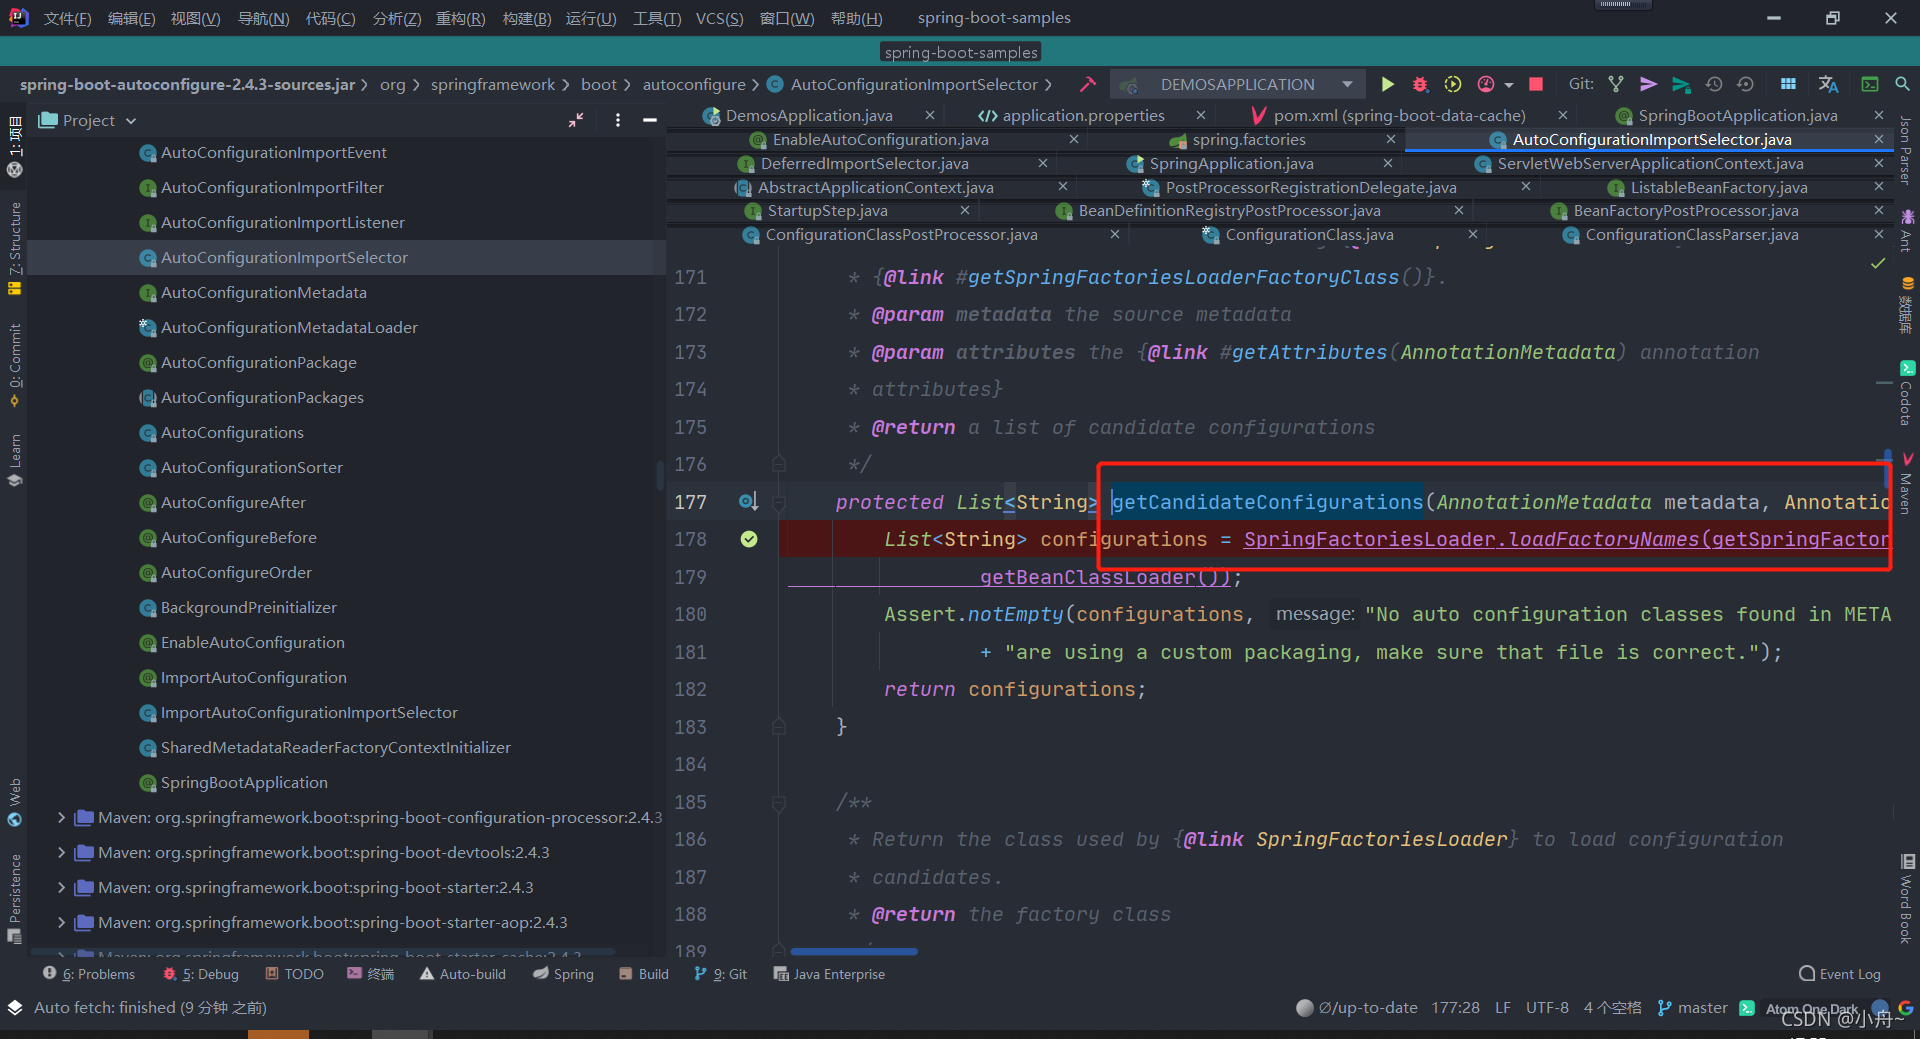Click the LF line separator widget
This screenshot has height=1039, width=1920.
[x=1503, y=1007]
